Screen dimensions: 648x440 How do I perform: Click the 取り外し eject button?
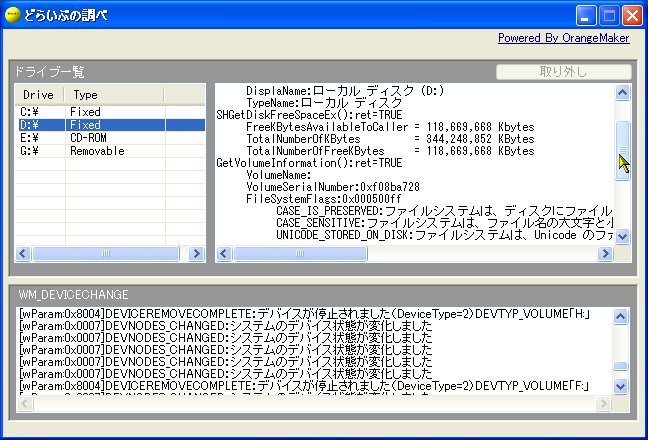563,72
